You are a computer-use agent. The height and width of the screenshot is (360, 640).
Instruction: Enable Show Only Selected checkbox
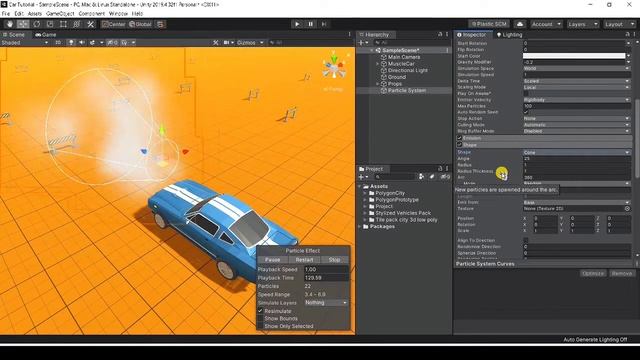tap(260, 326)
